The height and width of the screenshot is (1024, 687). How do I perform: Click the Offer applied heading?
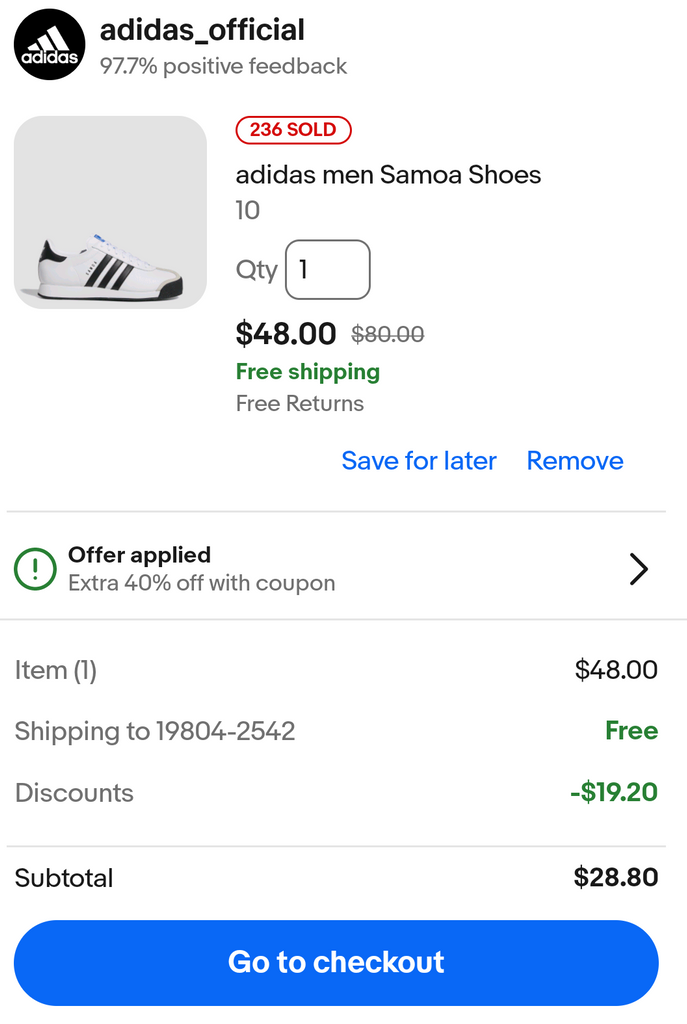pos(139,555)
